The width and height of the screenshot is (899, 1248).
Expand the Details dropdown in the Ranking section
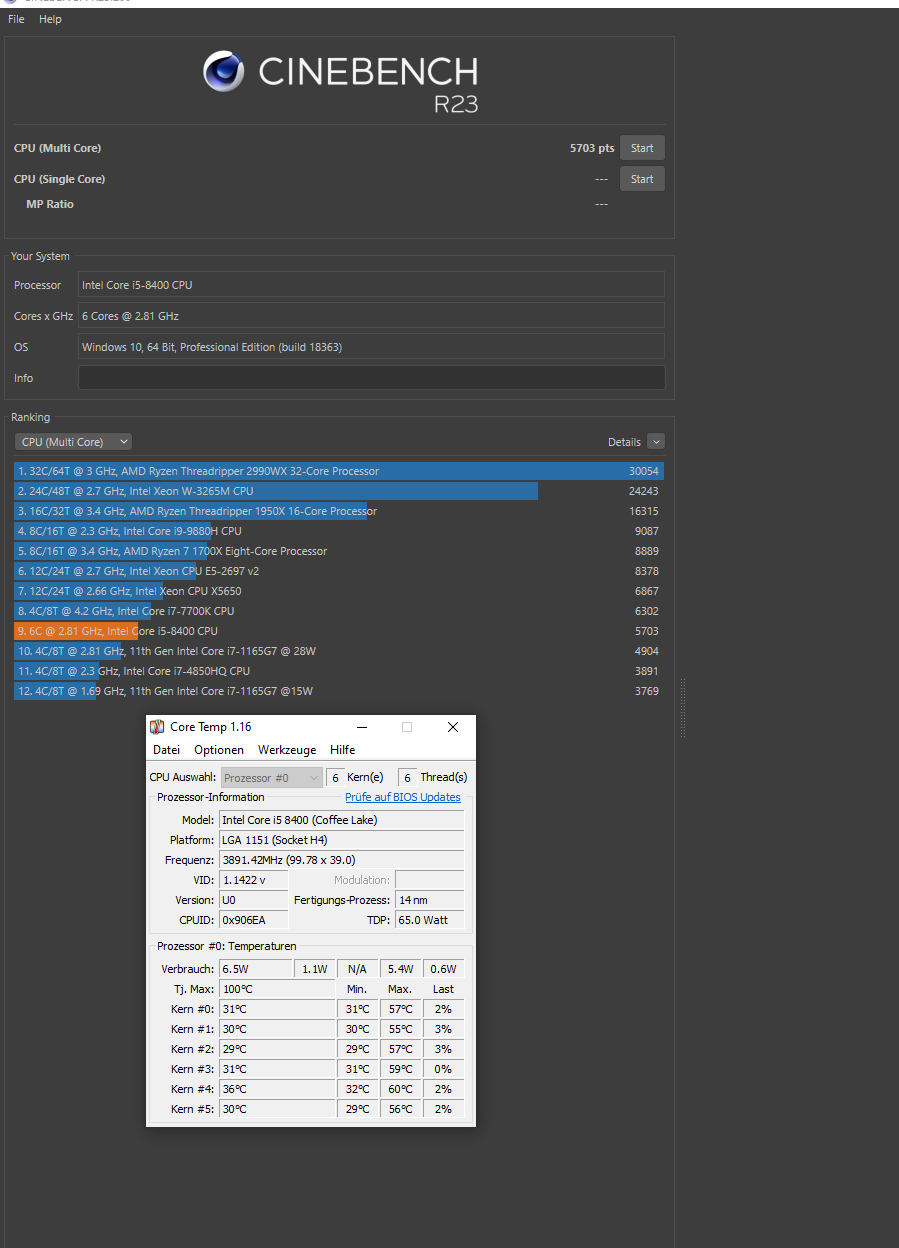(x=657, y=441)
